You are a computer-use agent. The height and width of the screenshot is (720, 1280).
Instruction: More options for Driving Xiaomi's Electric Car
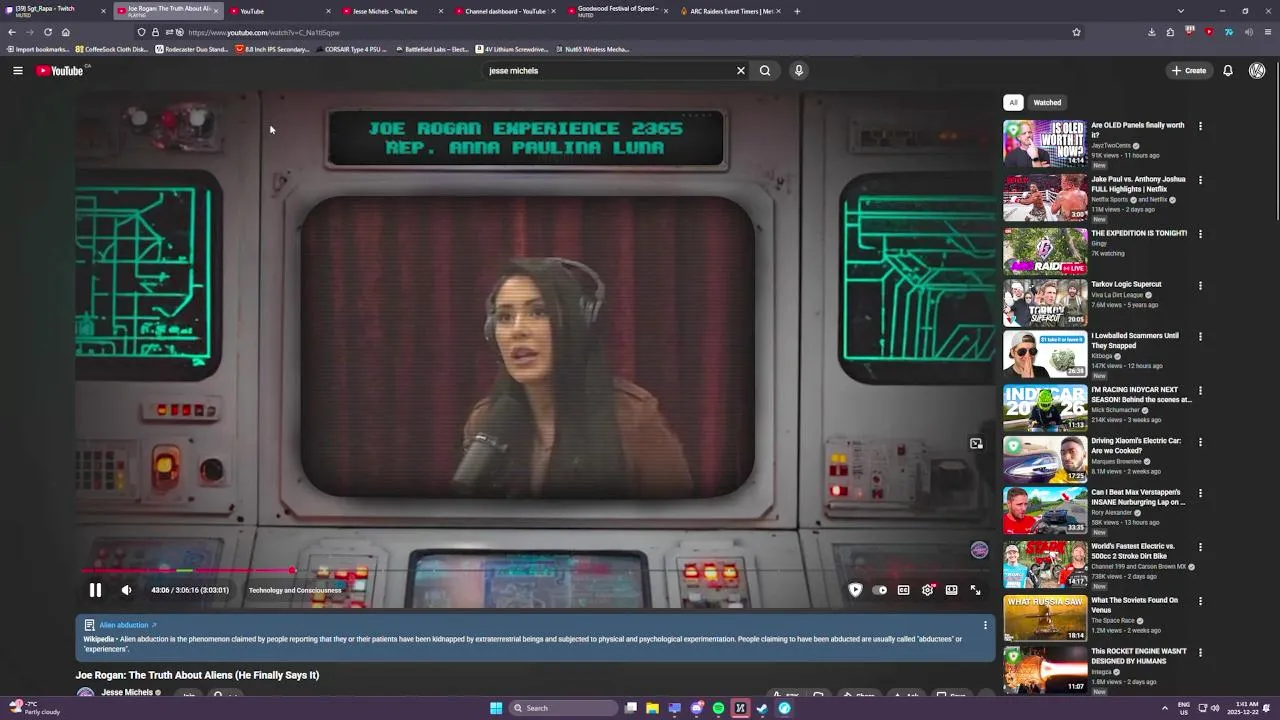pos(1200,442)
